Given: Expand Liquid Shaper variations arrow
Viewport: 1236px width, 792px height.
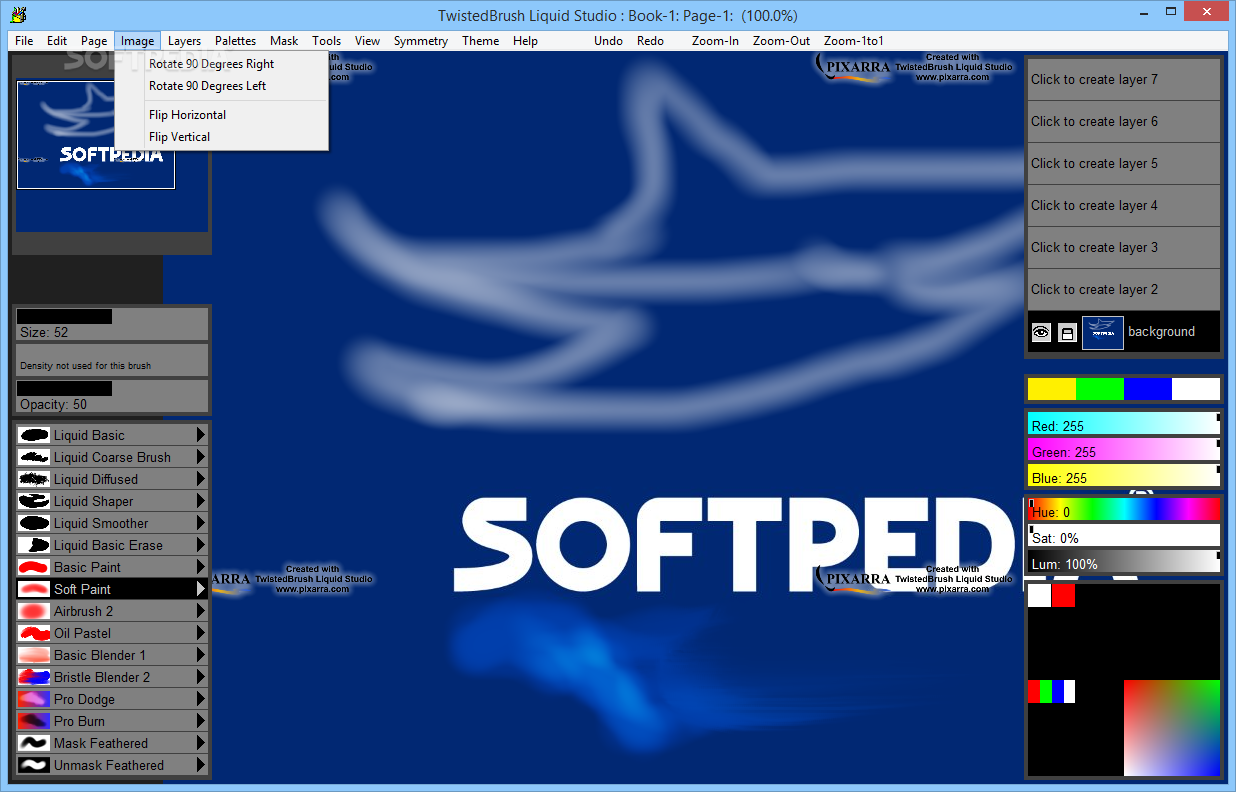Looking at the screenshot, I should [x=201, y=501].
